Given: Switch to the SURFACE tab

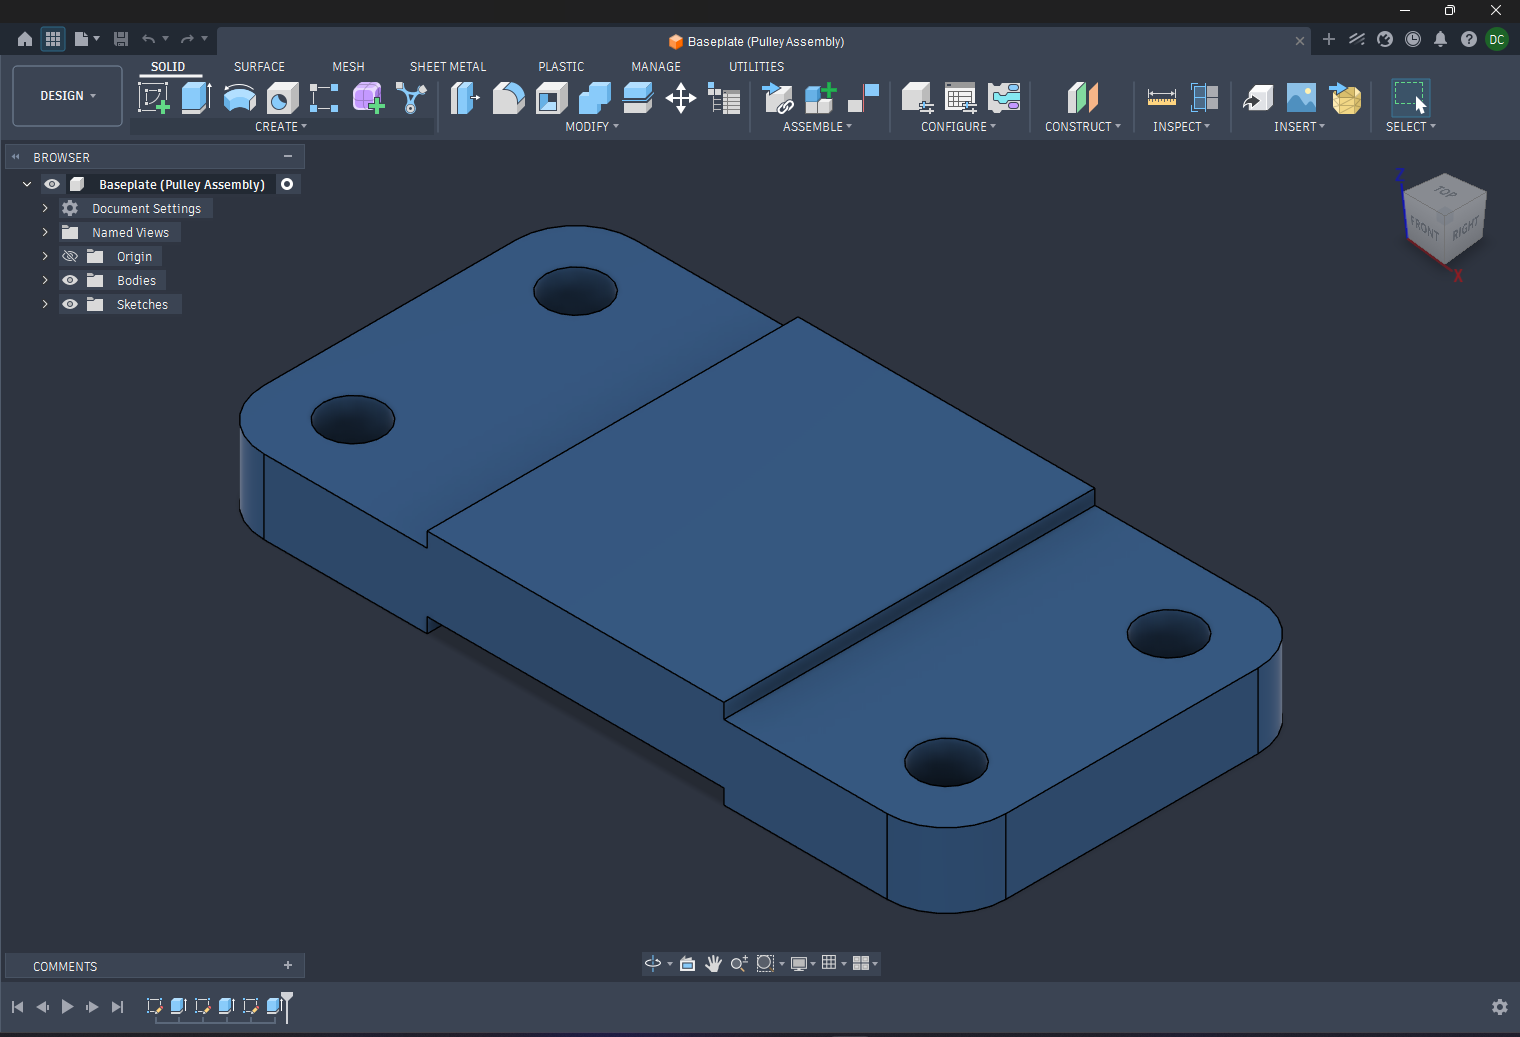Looking at the screenshot, I should 259,67.
